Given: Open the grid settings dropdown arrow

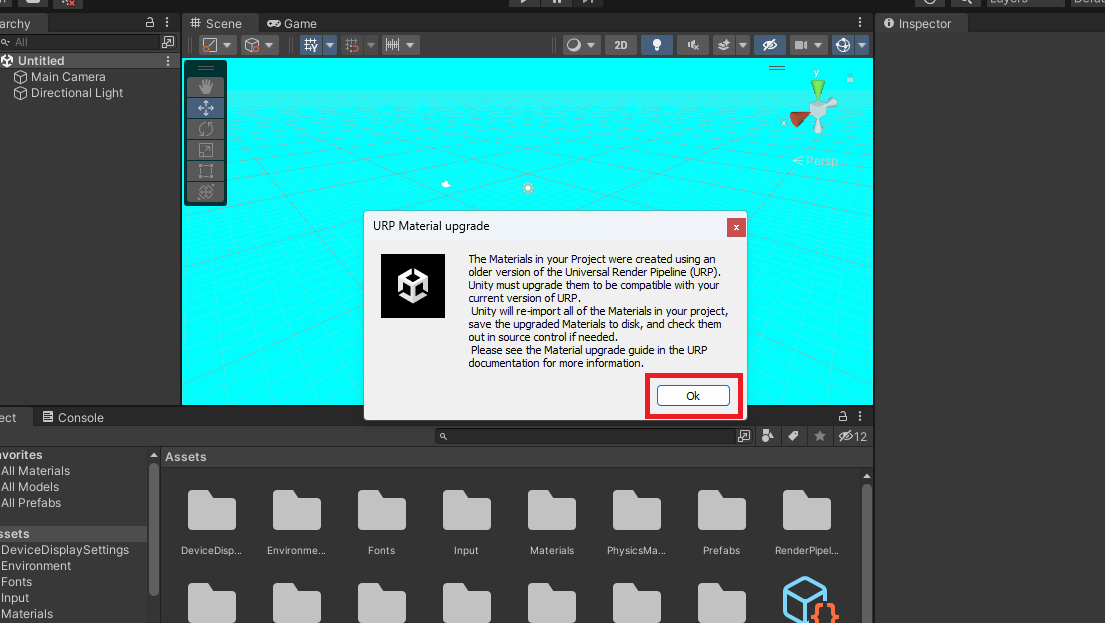Looking at the screenshot, I should (x=329, y=45).
